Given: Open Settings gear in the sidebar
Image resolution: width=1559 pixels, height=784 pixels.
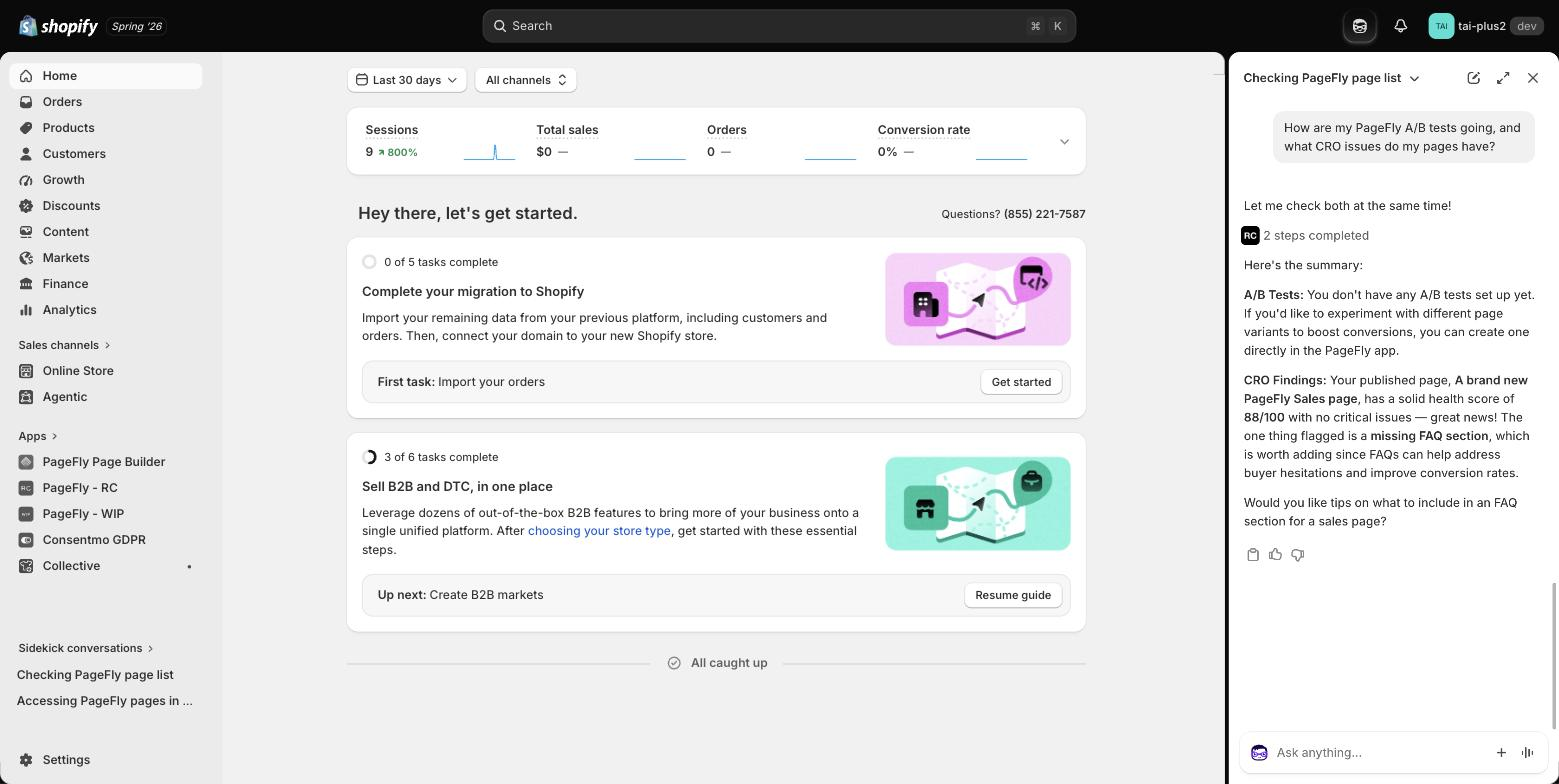Looking at the screenshot, I should point(26,760).
